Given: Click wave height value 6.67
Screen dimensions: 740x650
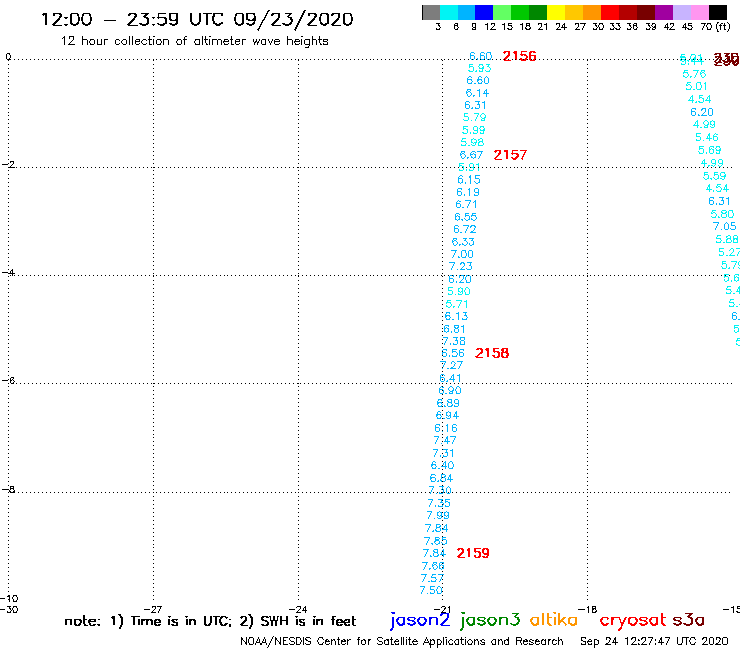Looking at the screenshot, I should 471,155.
